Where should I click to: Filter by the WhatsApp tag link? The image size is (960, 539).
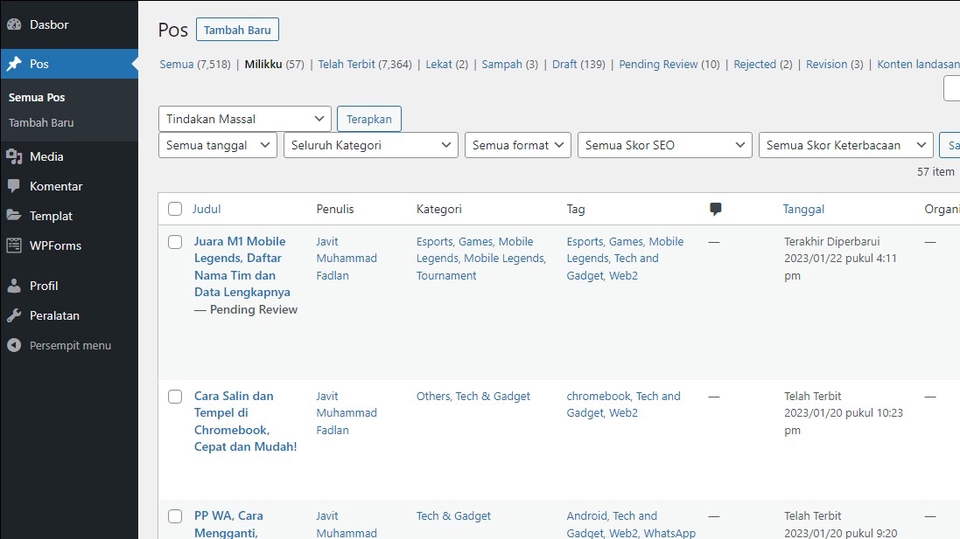point(669,533)
